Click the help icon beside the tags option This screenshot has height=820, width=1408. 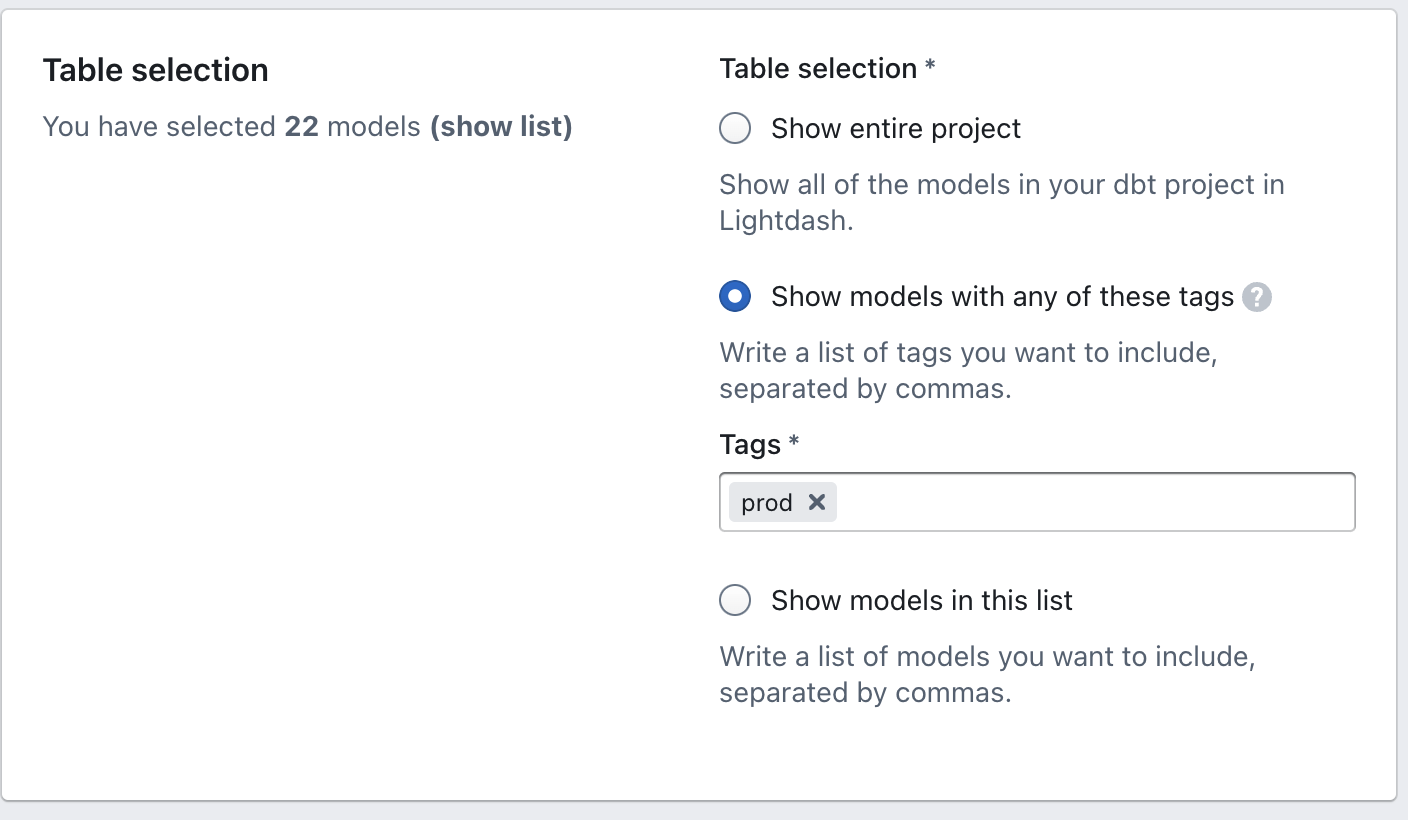pyautogui.click(x=1257, y=297)
